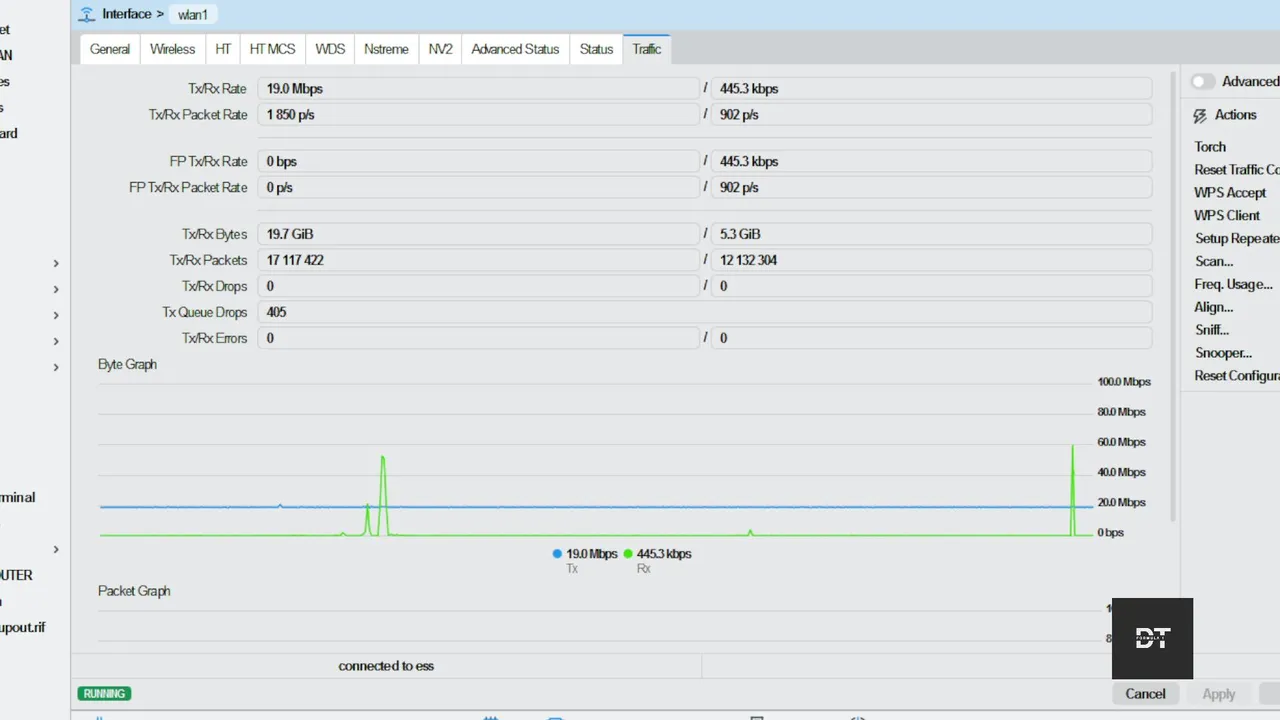Select the Traffic tab

pyautogui.click(x=647, y=49)
